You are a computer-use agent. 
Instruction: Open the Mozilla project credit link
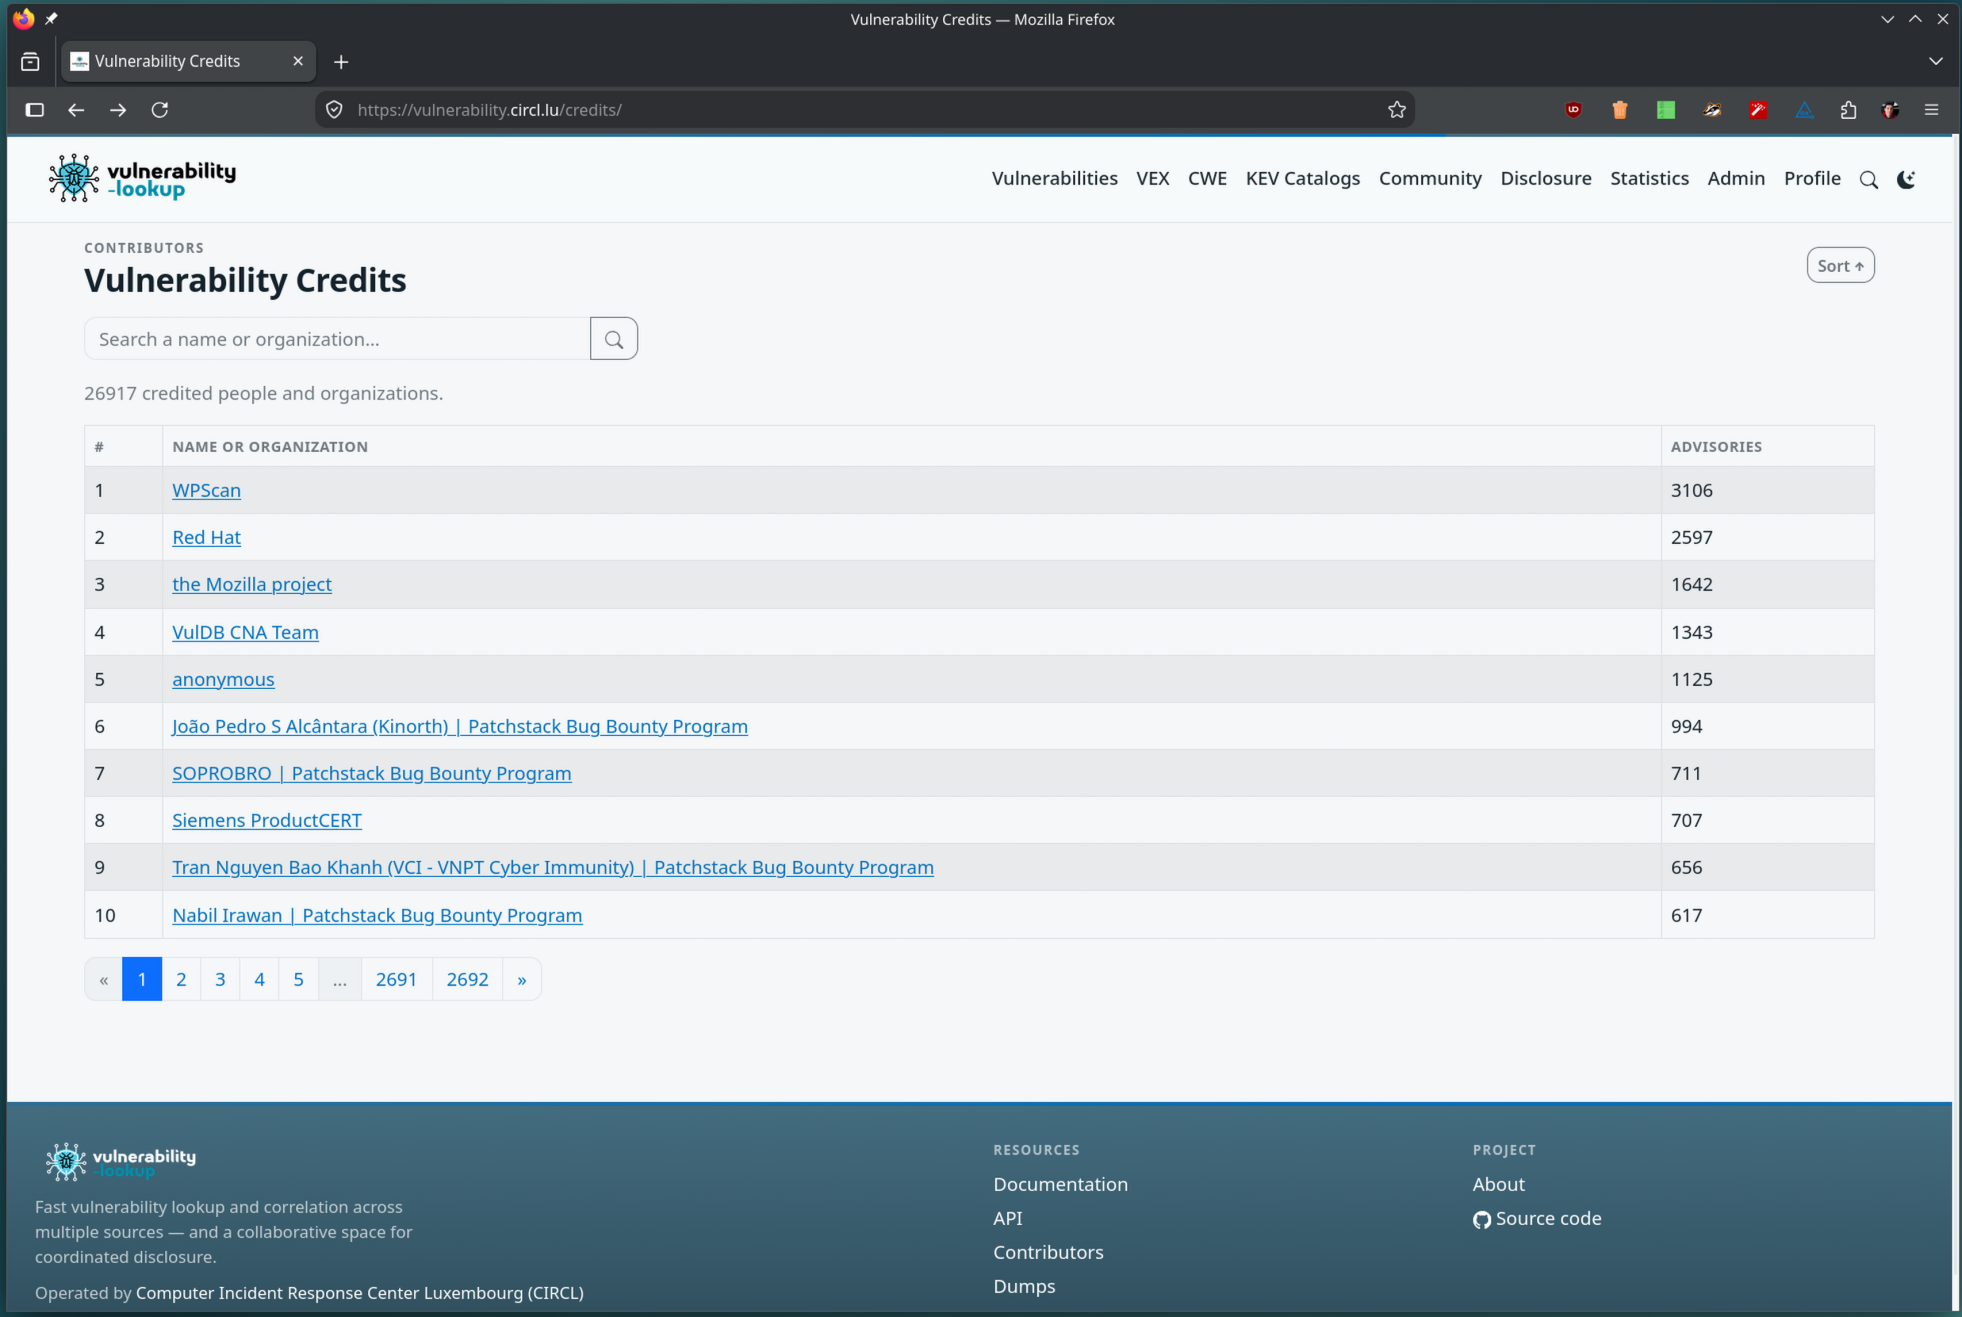point(252,584)
